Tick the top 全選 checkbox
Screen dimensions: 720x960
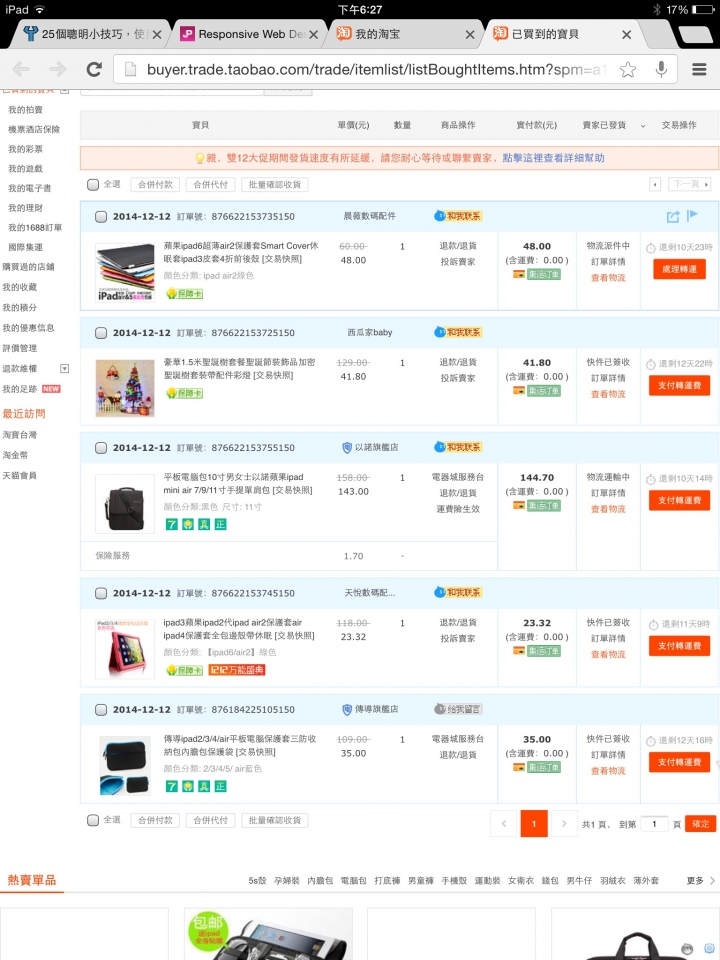coord(93,184)
